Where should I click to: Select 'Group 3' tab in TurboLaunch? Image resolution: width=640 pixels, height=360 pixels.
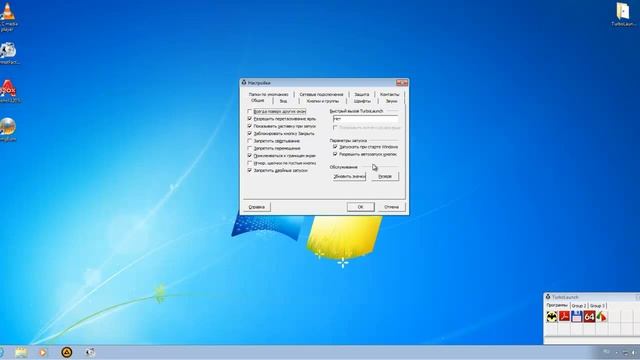(x=597, y=306)
